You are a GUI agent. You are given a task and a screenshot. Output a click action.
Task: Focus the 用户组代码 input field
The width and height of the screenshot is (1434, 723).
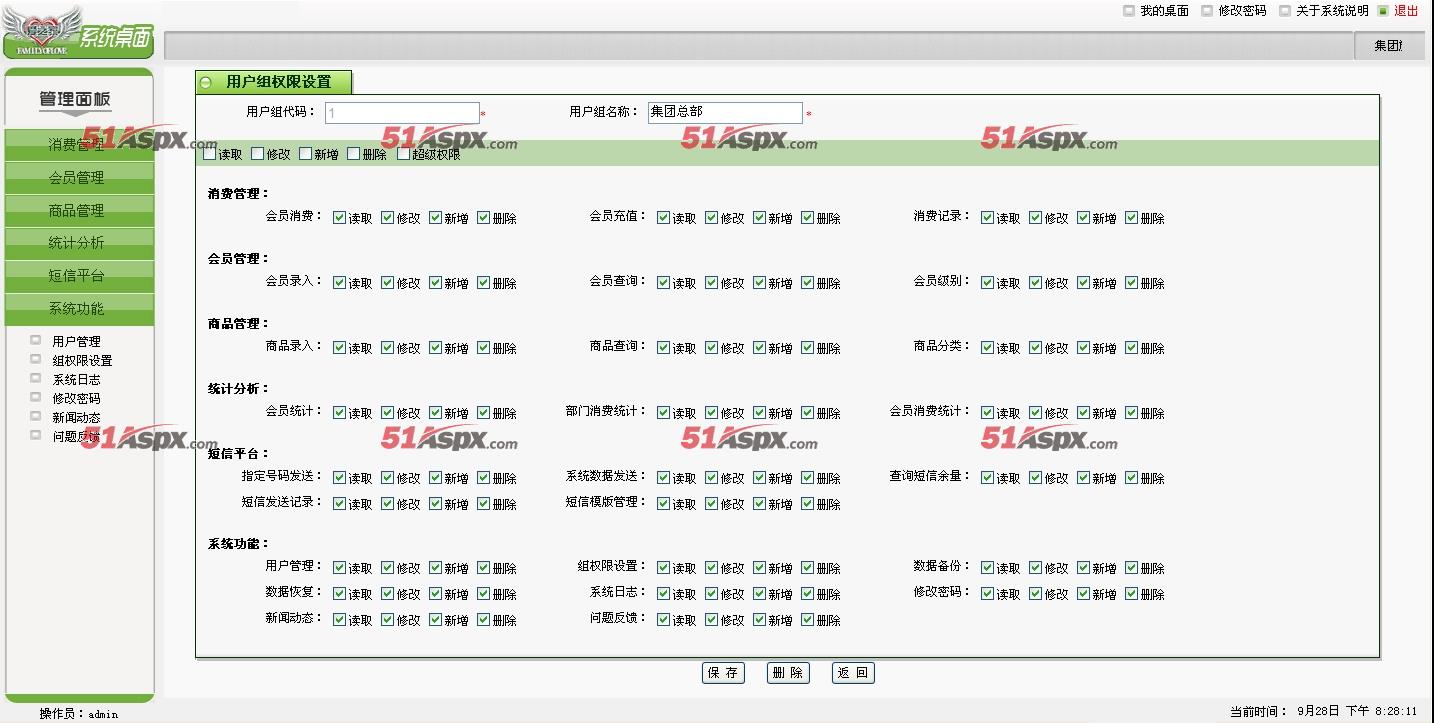point(401,113)
